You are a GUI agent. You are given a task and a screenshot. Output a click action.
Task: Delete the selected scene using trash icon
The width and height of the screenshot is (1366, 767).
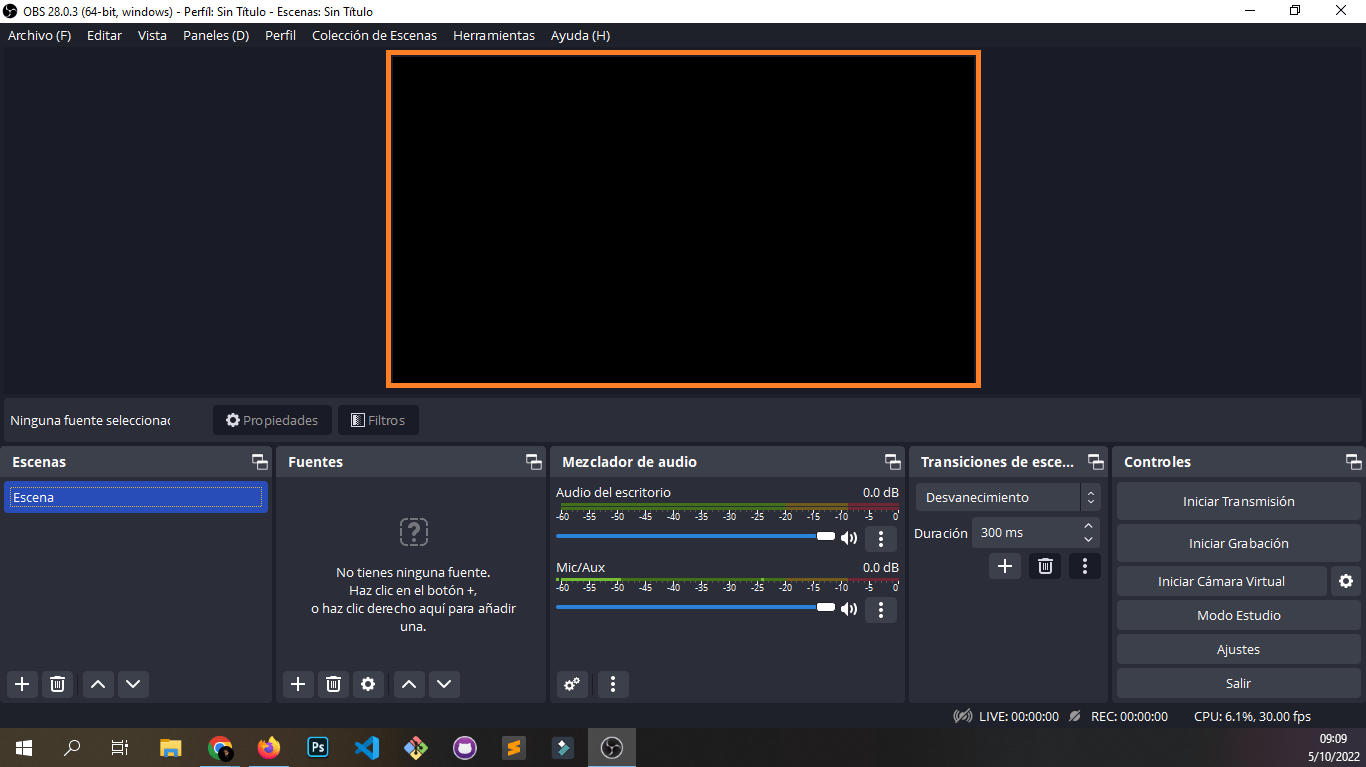[x=57, y=684]
